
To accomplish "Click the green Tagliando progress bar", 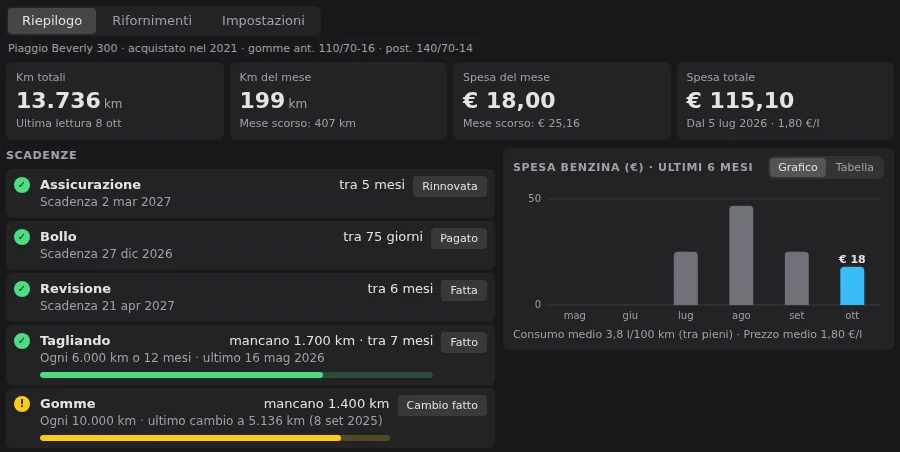I will 236,375.
